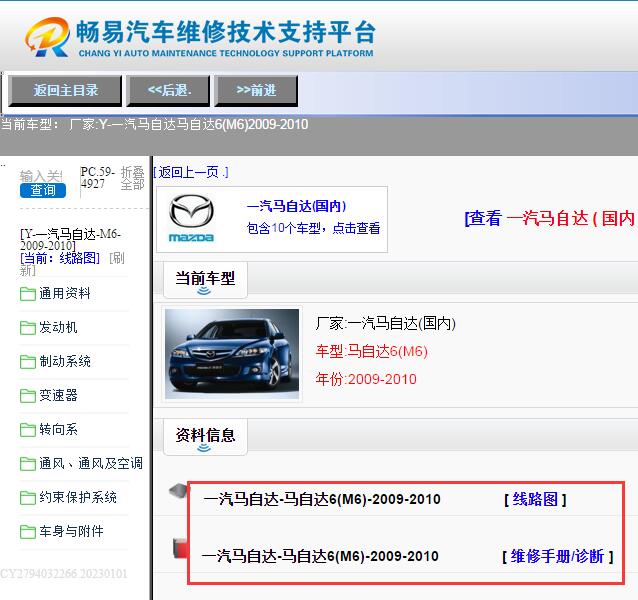Click the 厂家:一汽马自达(国内) text

(x=385, y=324)
